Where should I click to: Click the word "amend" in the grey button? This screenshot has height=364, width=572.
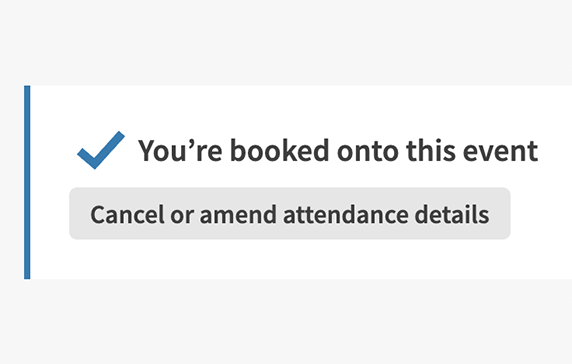(238, 214)
